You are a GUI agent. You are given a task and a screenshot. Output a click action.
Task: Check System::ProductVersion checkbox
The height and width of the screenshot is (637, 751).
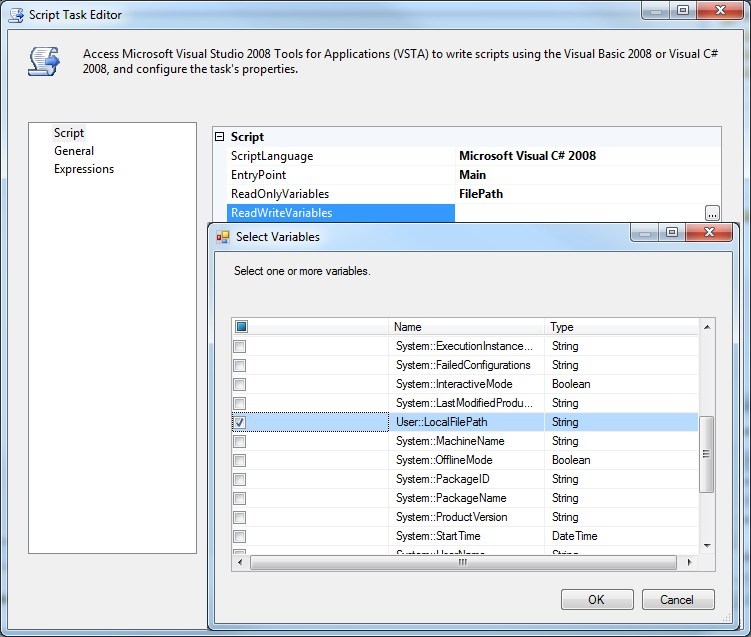[239, 517]
